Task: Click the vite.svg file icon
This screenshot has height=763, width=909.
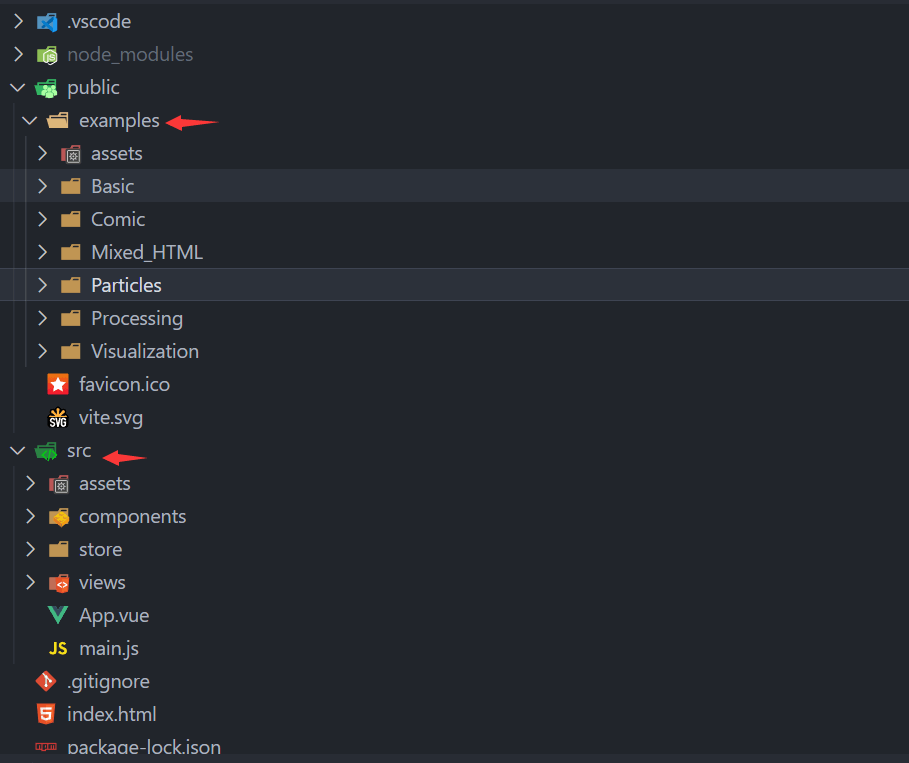Action: (58, 417)
